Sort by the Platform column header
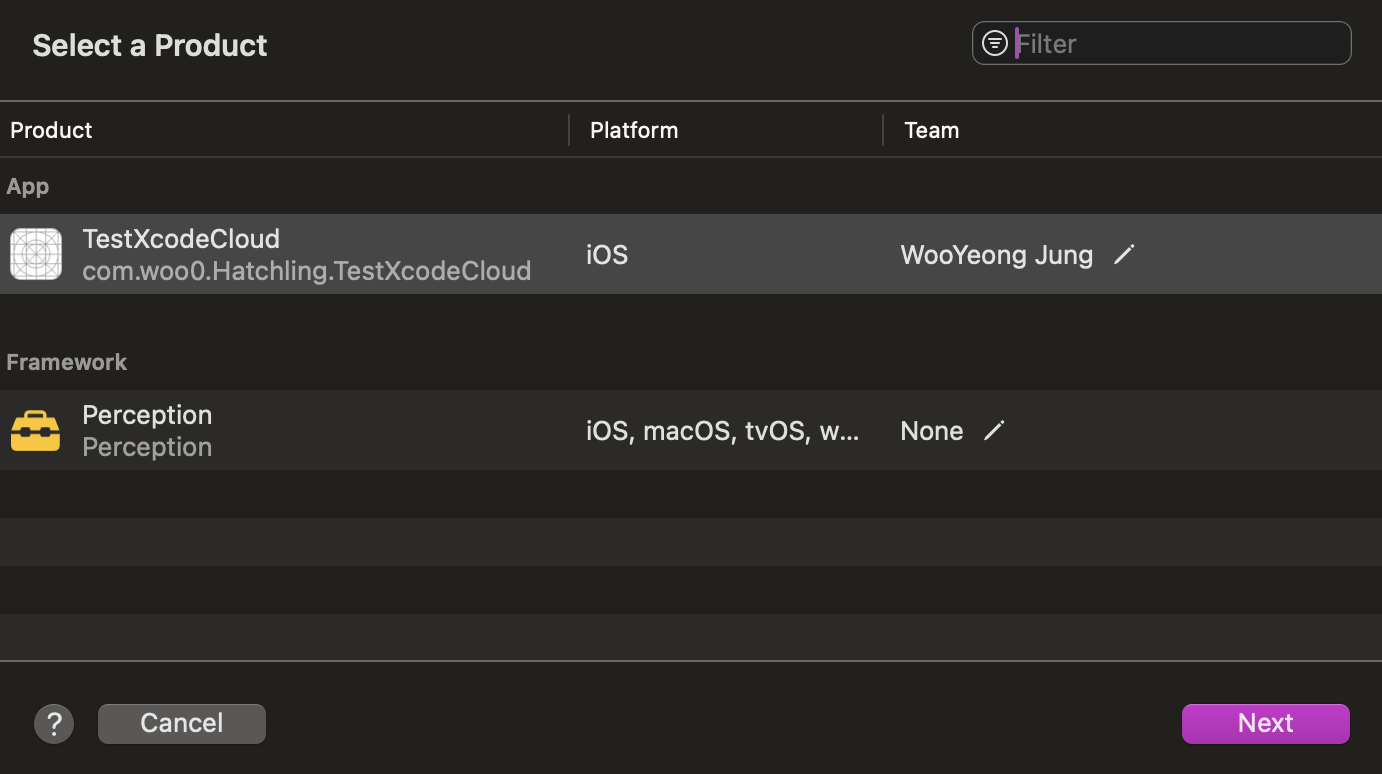The height and width of the screenshot is (774, 1382). (x=634, y=130)
